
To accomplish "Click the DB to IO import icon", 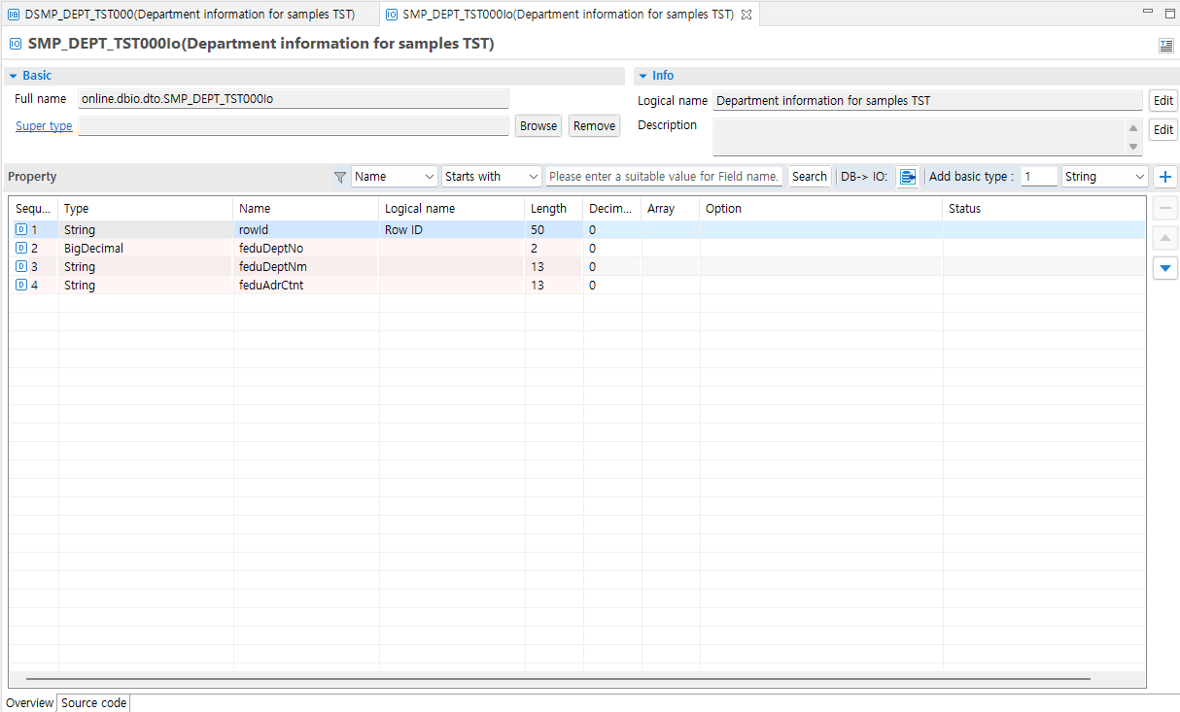I will tap(907, 177).
